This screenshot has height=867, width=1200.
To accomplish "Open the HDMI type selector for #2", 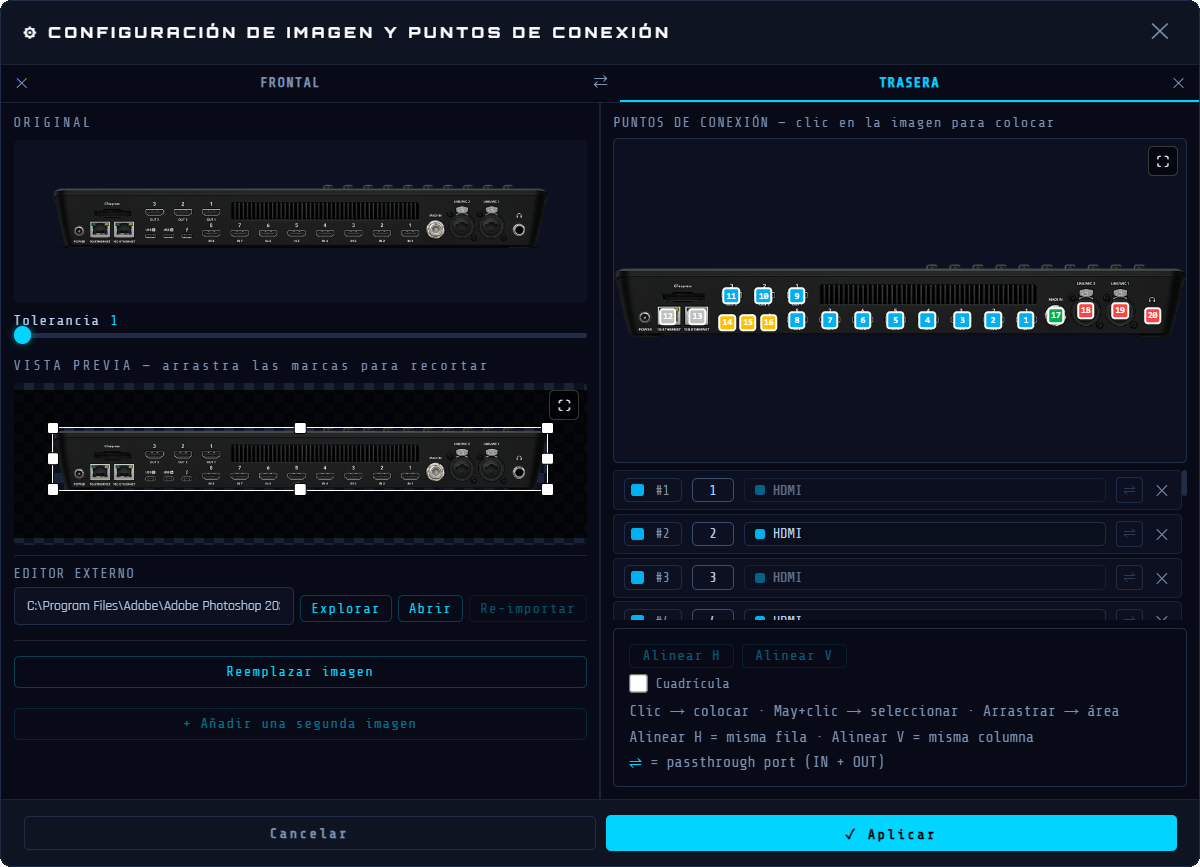I will pyautogui.click(x=925, y=534).
